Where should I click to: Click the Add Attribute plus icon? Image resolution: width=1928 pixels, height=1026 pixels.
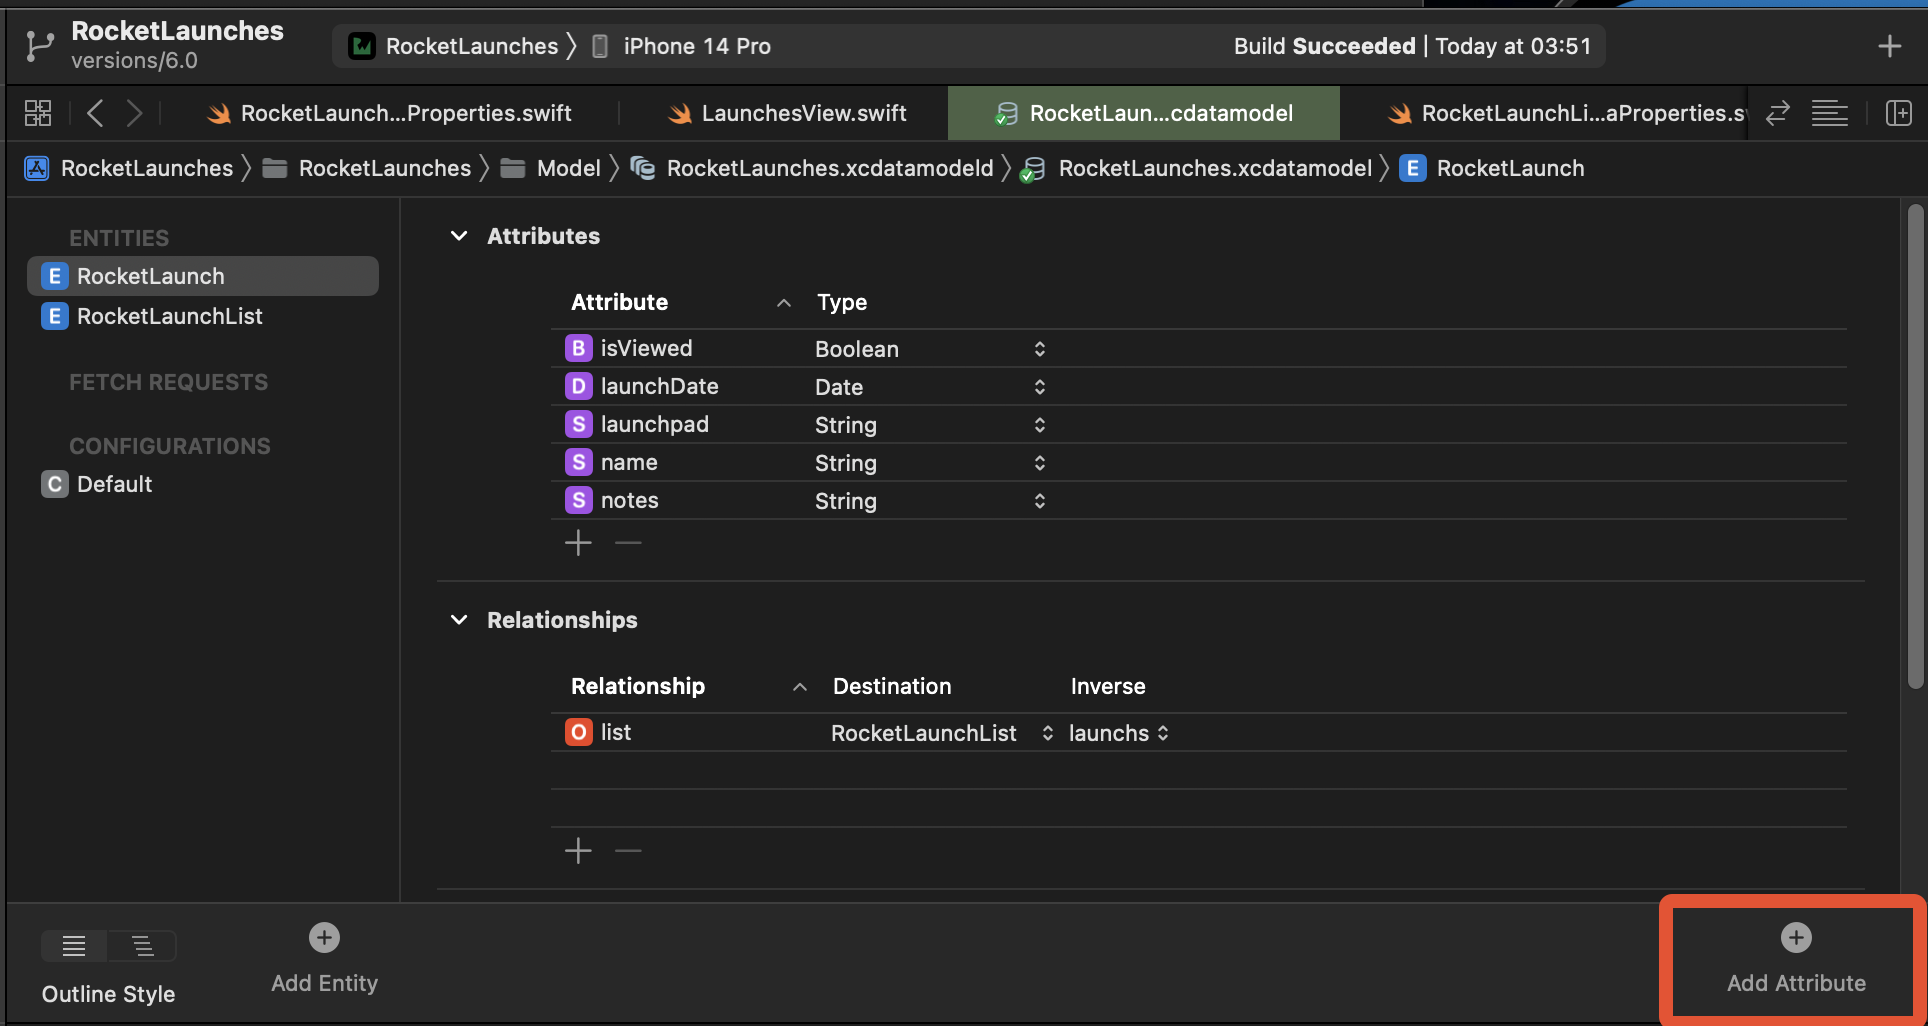(x=1796, y=937)
